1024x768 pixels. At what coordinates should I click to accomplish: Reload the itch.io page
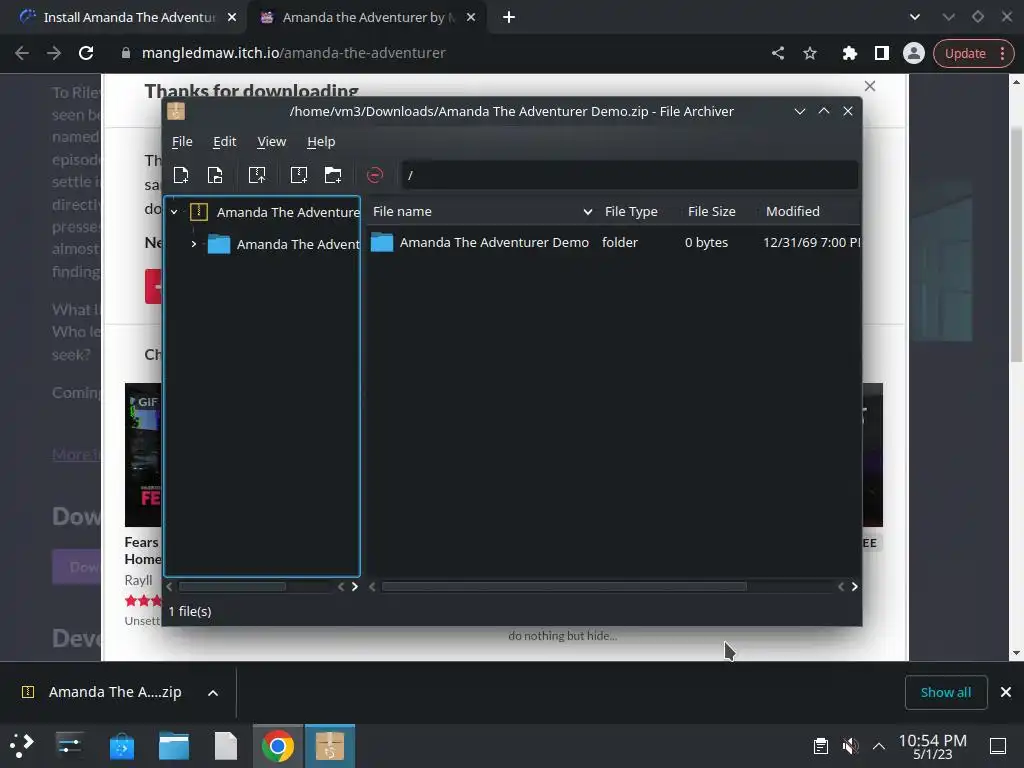(86, 53)
